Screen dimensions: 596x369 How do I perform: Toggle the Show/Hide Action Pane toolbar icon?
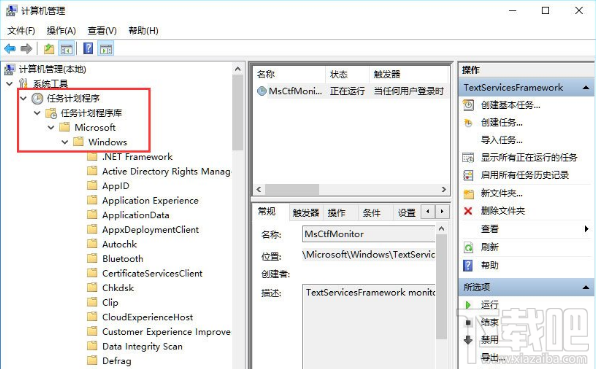(106, 49)
